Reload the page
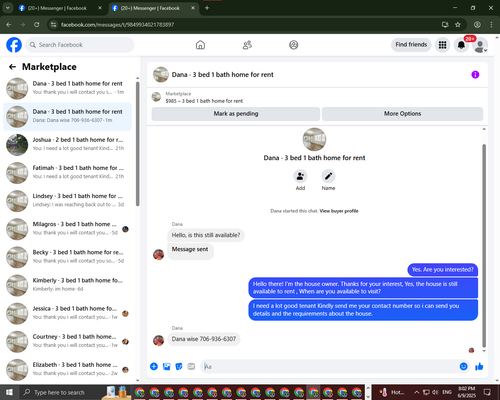The width and height of the screenshot is (500, 400). coord(37,25)
